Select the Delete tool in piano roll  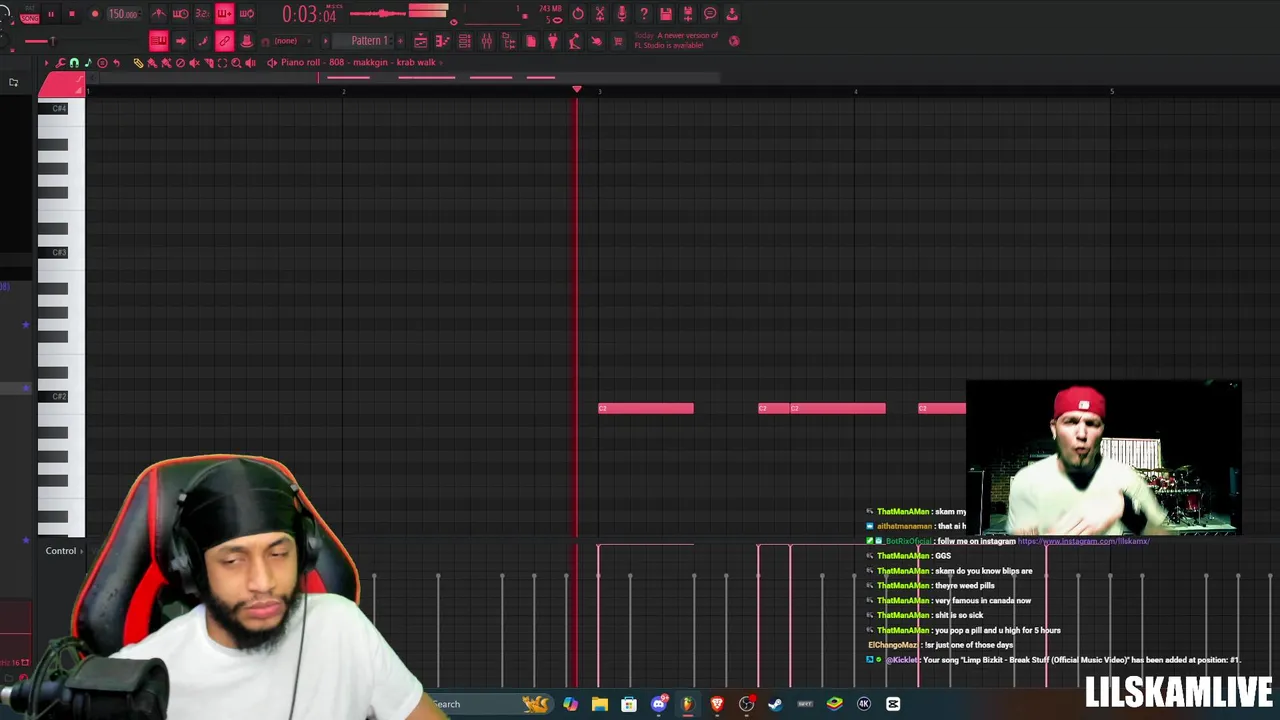point(180,63)
